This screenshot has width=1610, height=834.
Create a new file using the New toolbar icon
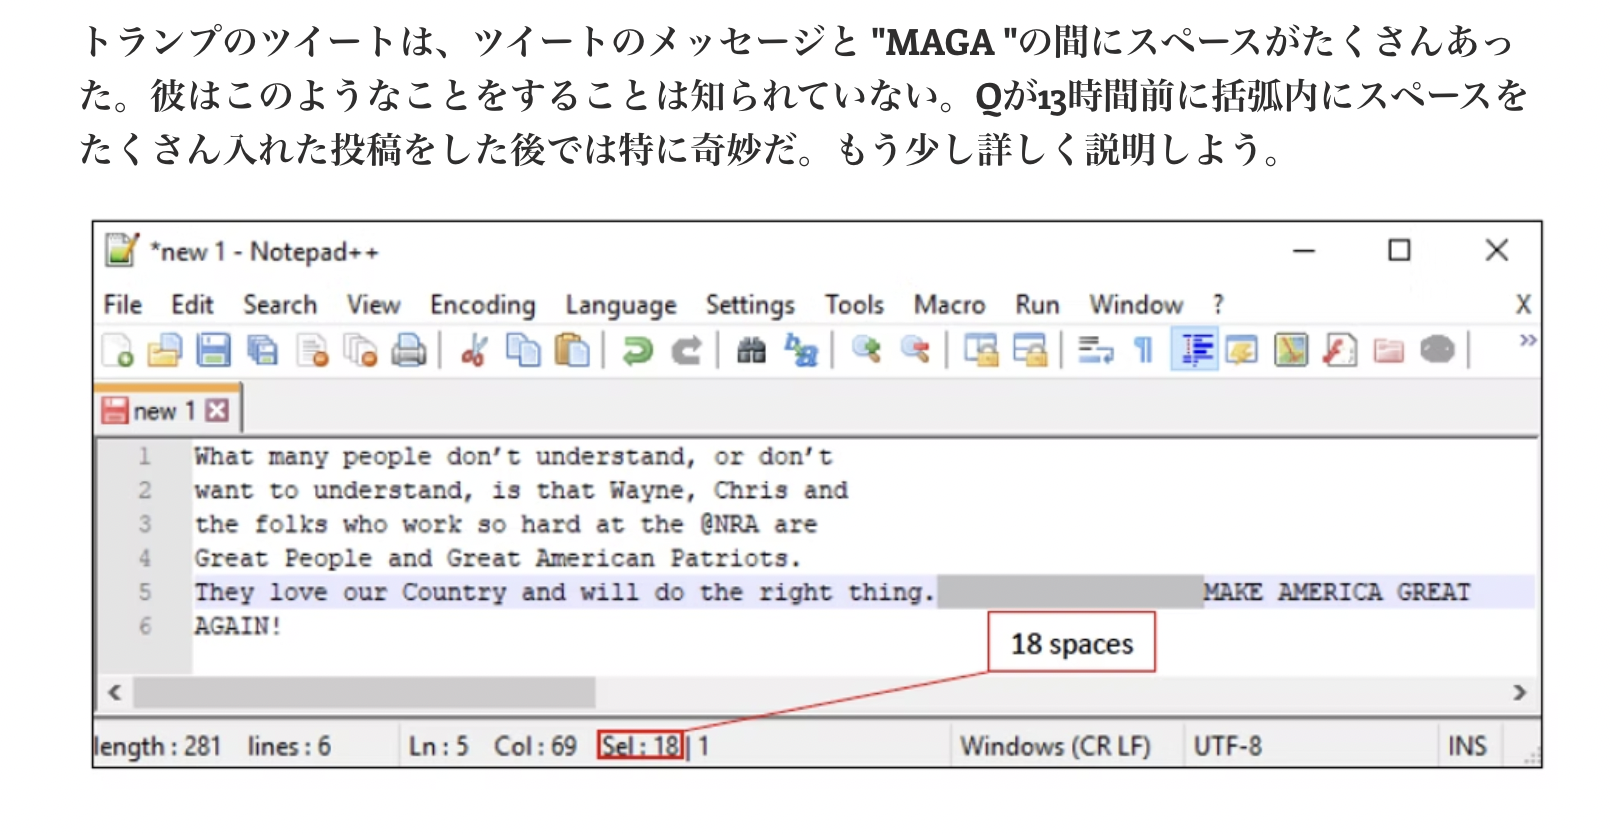click(x=118, y=350)
